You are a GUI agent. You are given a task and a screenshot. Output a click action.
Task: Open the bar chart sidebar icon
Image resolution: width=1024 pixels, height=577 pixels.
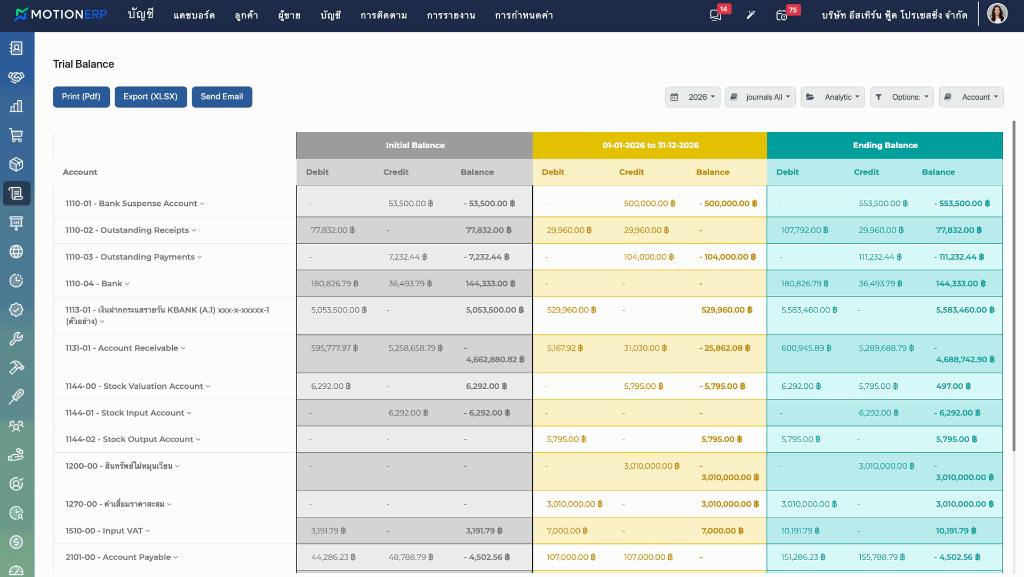[16, 106]
